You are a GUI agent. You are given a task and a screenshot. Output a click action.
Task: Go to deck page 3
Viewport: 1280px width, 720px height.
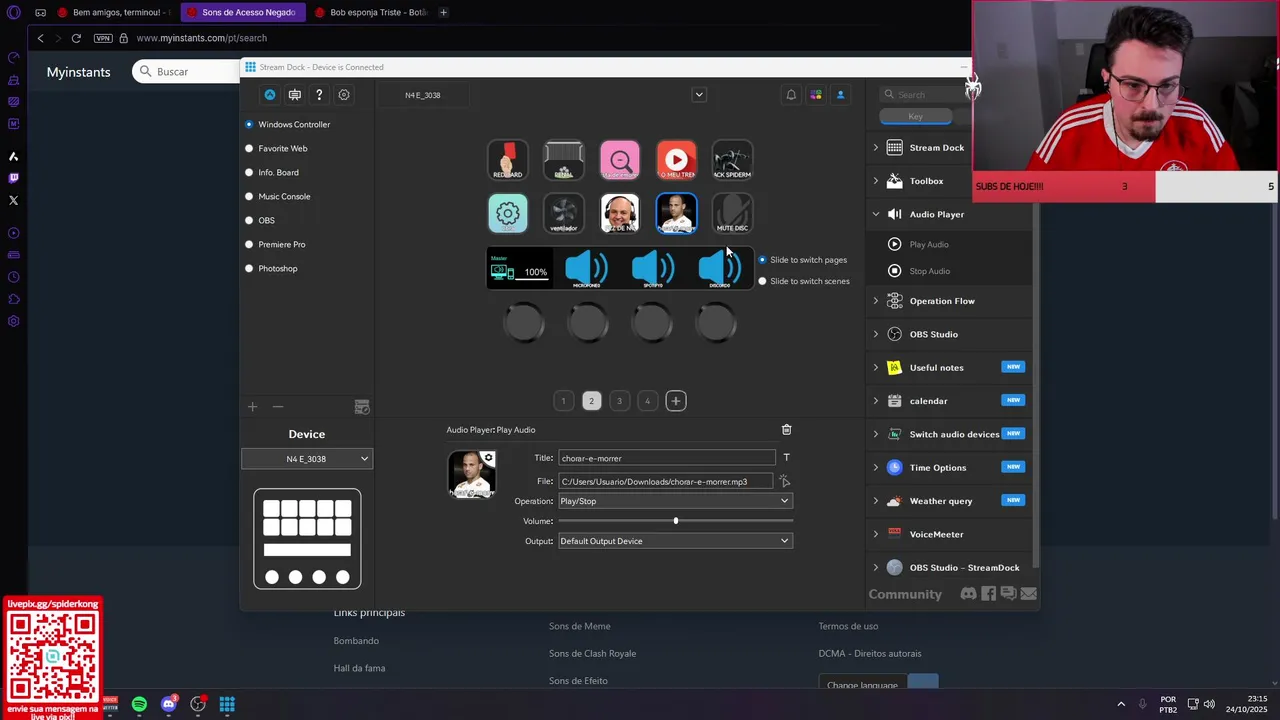click(x=619, y=401)
